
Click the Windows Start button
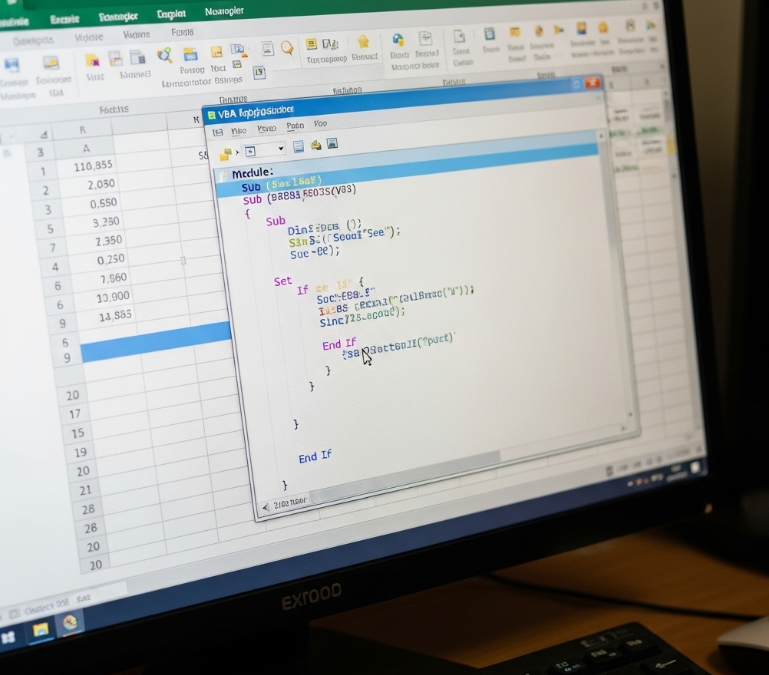[8, 635]
